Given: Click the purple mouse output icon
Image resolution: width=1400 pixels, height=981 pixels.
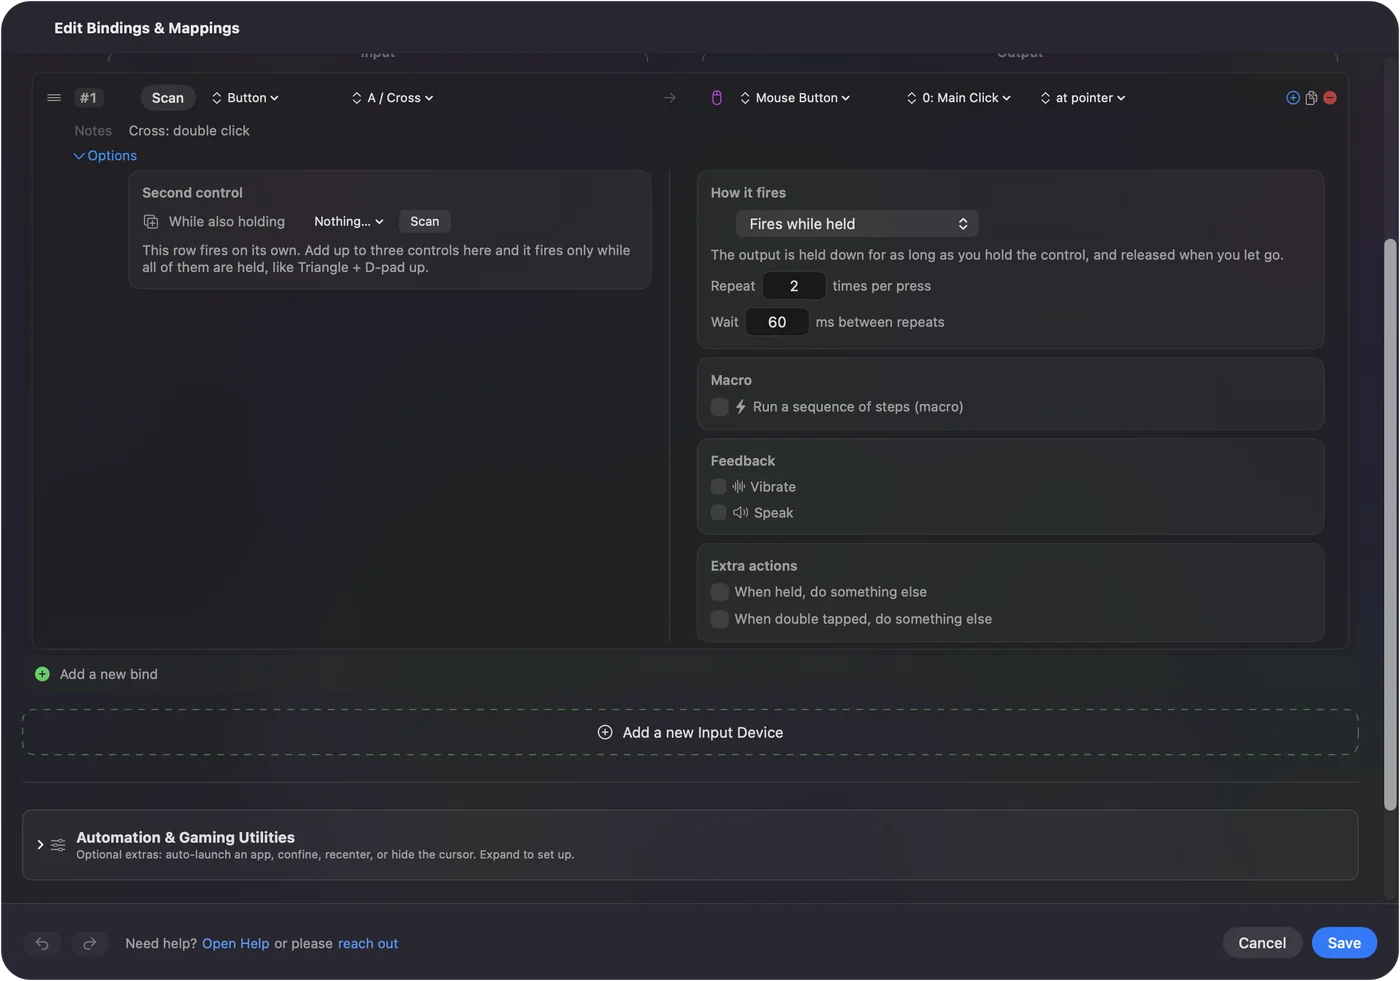Looking at the screenshot, I should pyautogui.click(x=716, y=98).
